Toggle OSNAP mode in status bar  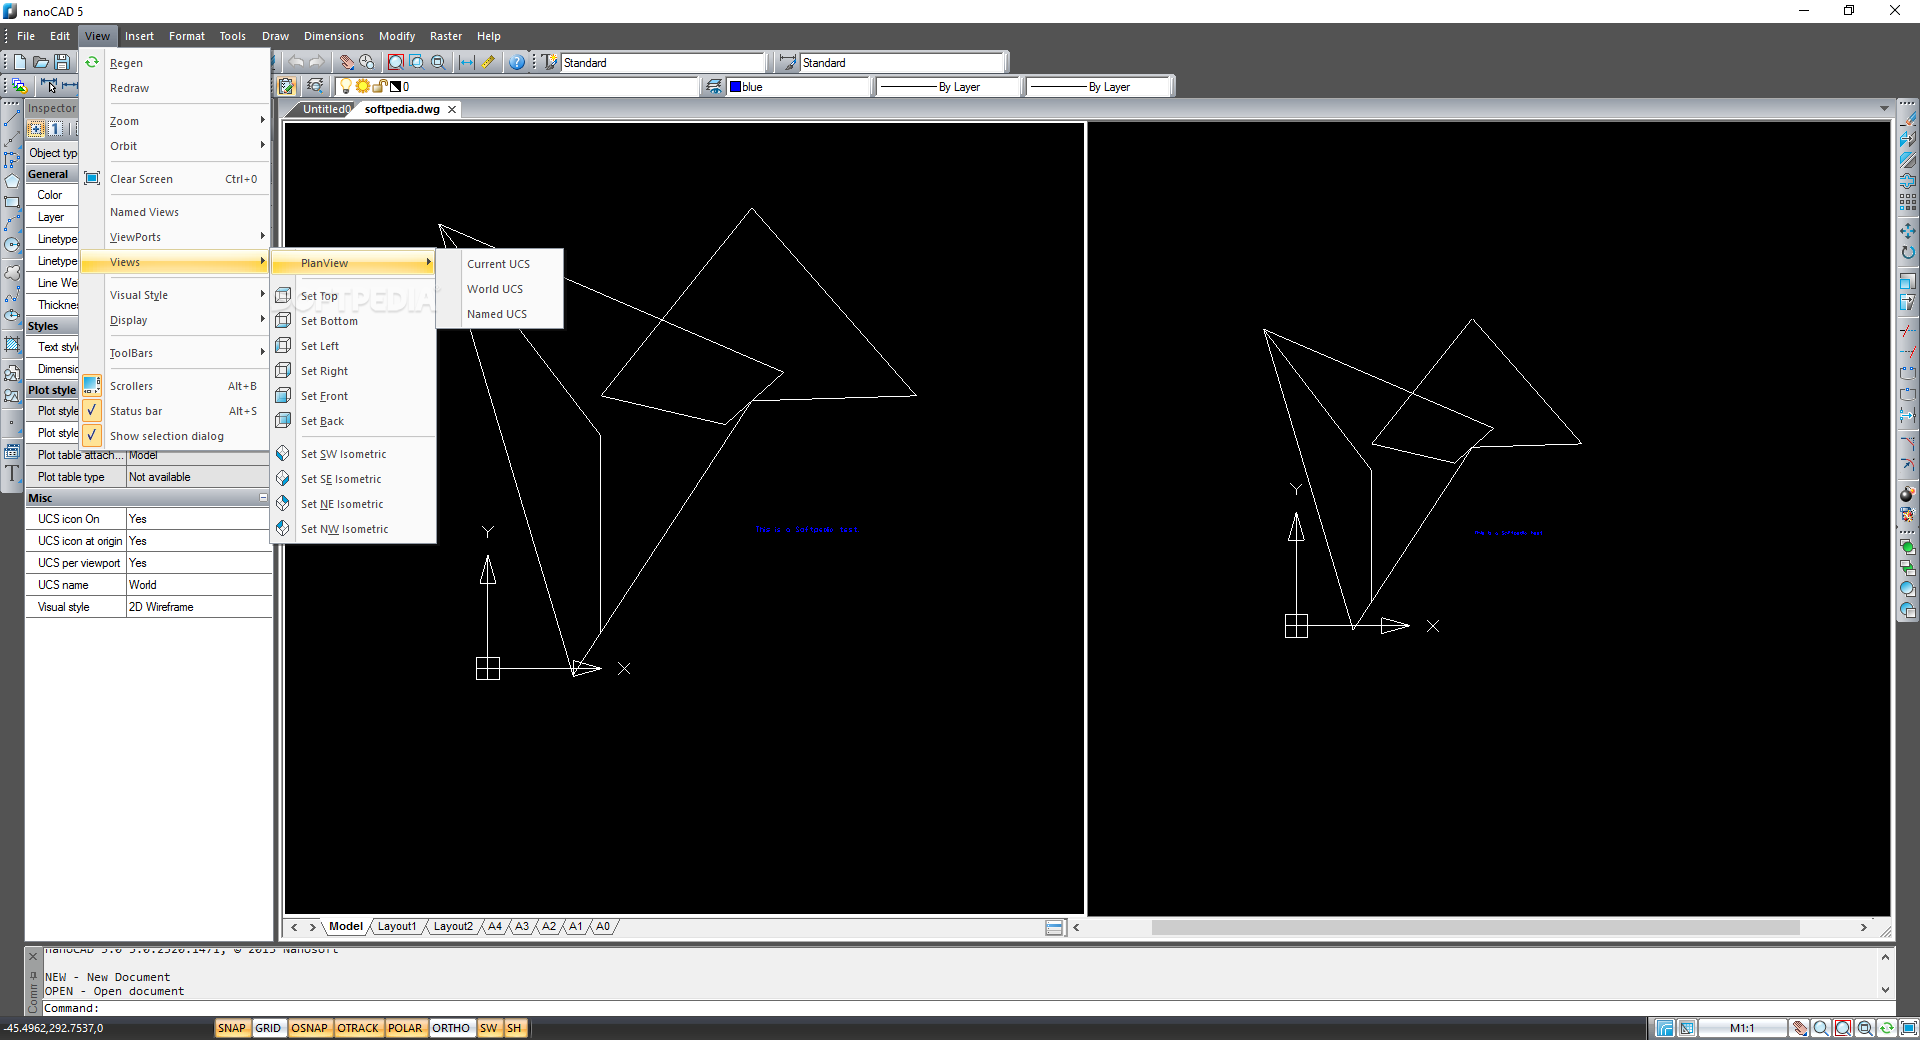309,1028
